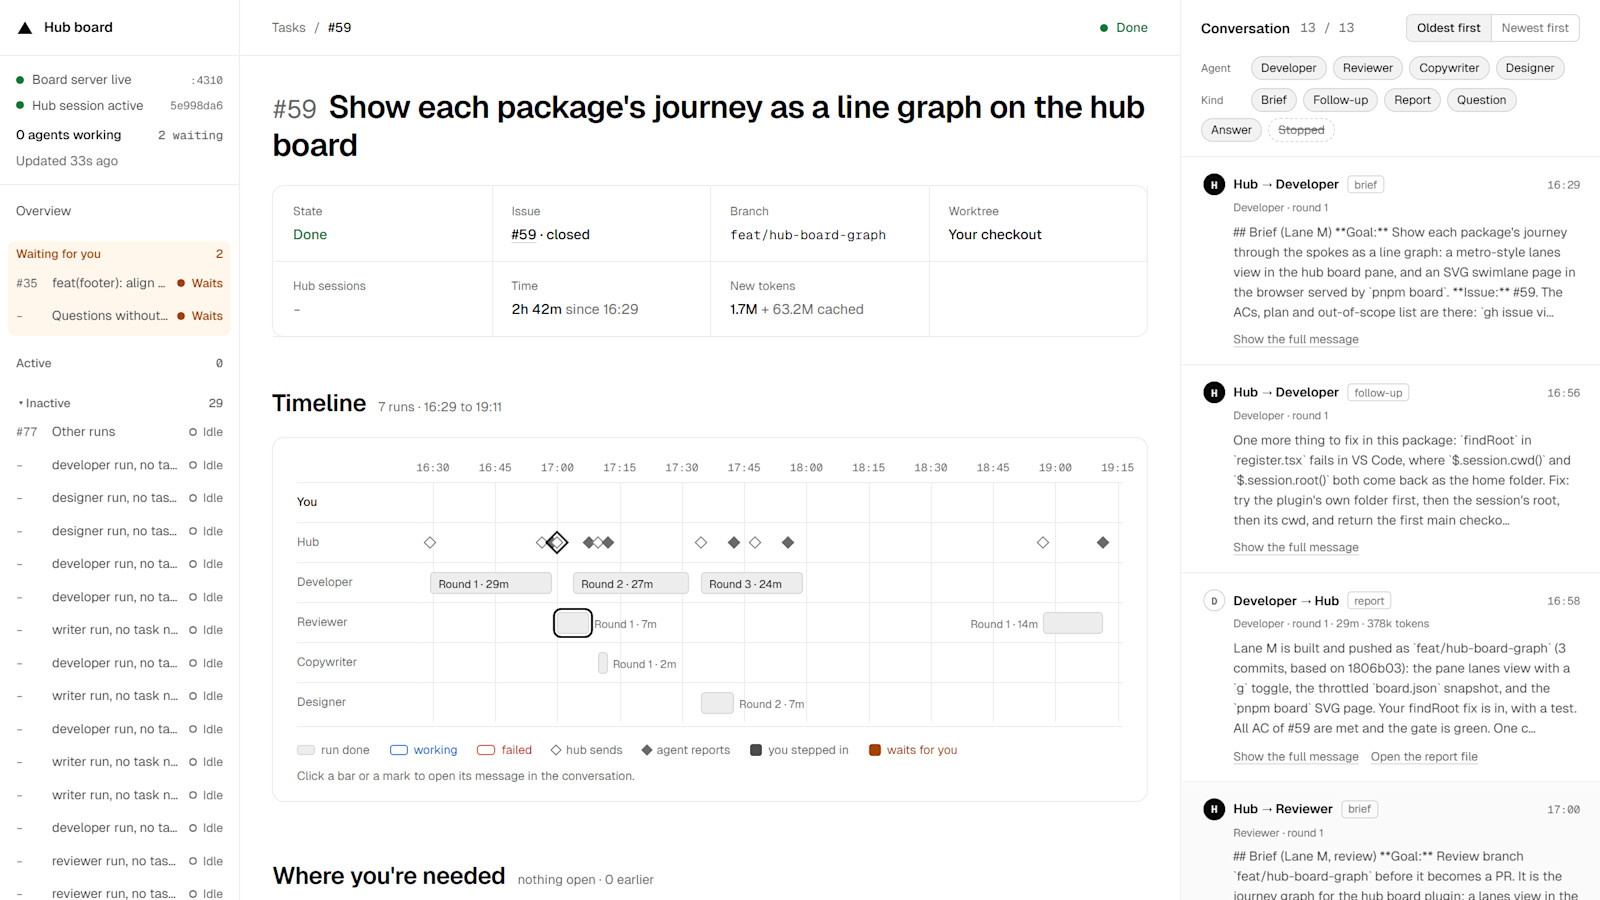Toggle the Copywriter agent filter chip
Screen dimensions: 1600x900
coord(1449,68)
